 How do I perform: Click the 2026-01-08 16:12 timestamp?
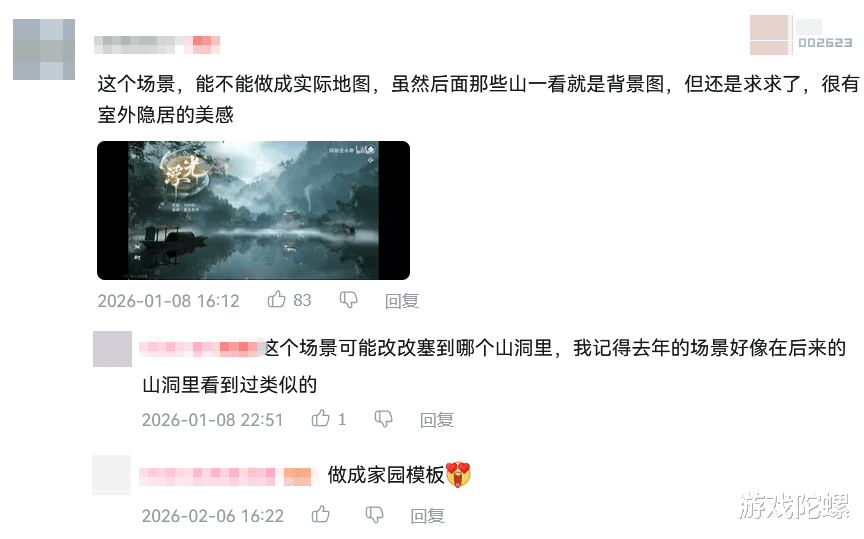[169, 301]
